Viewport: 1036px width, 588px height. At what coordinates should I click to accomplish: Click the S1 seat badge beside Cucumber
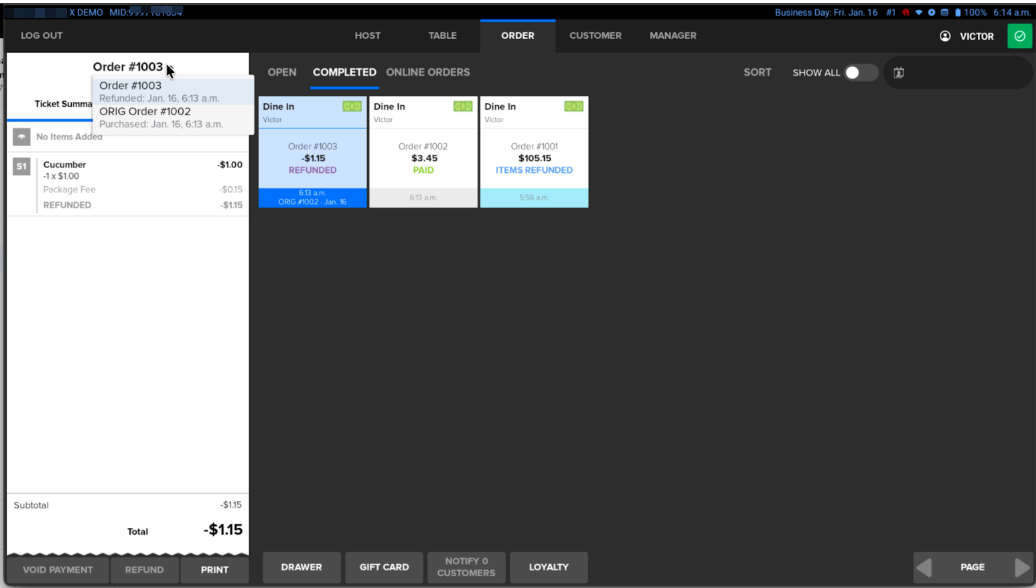click(20, 166)
